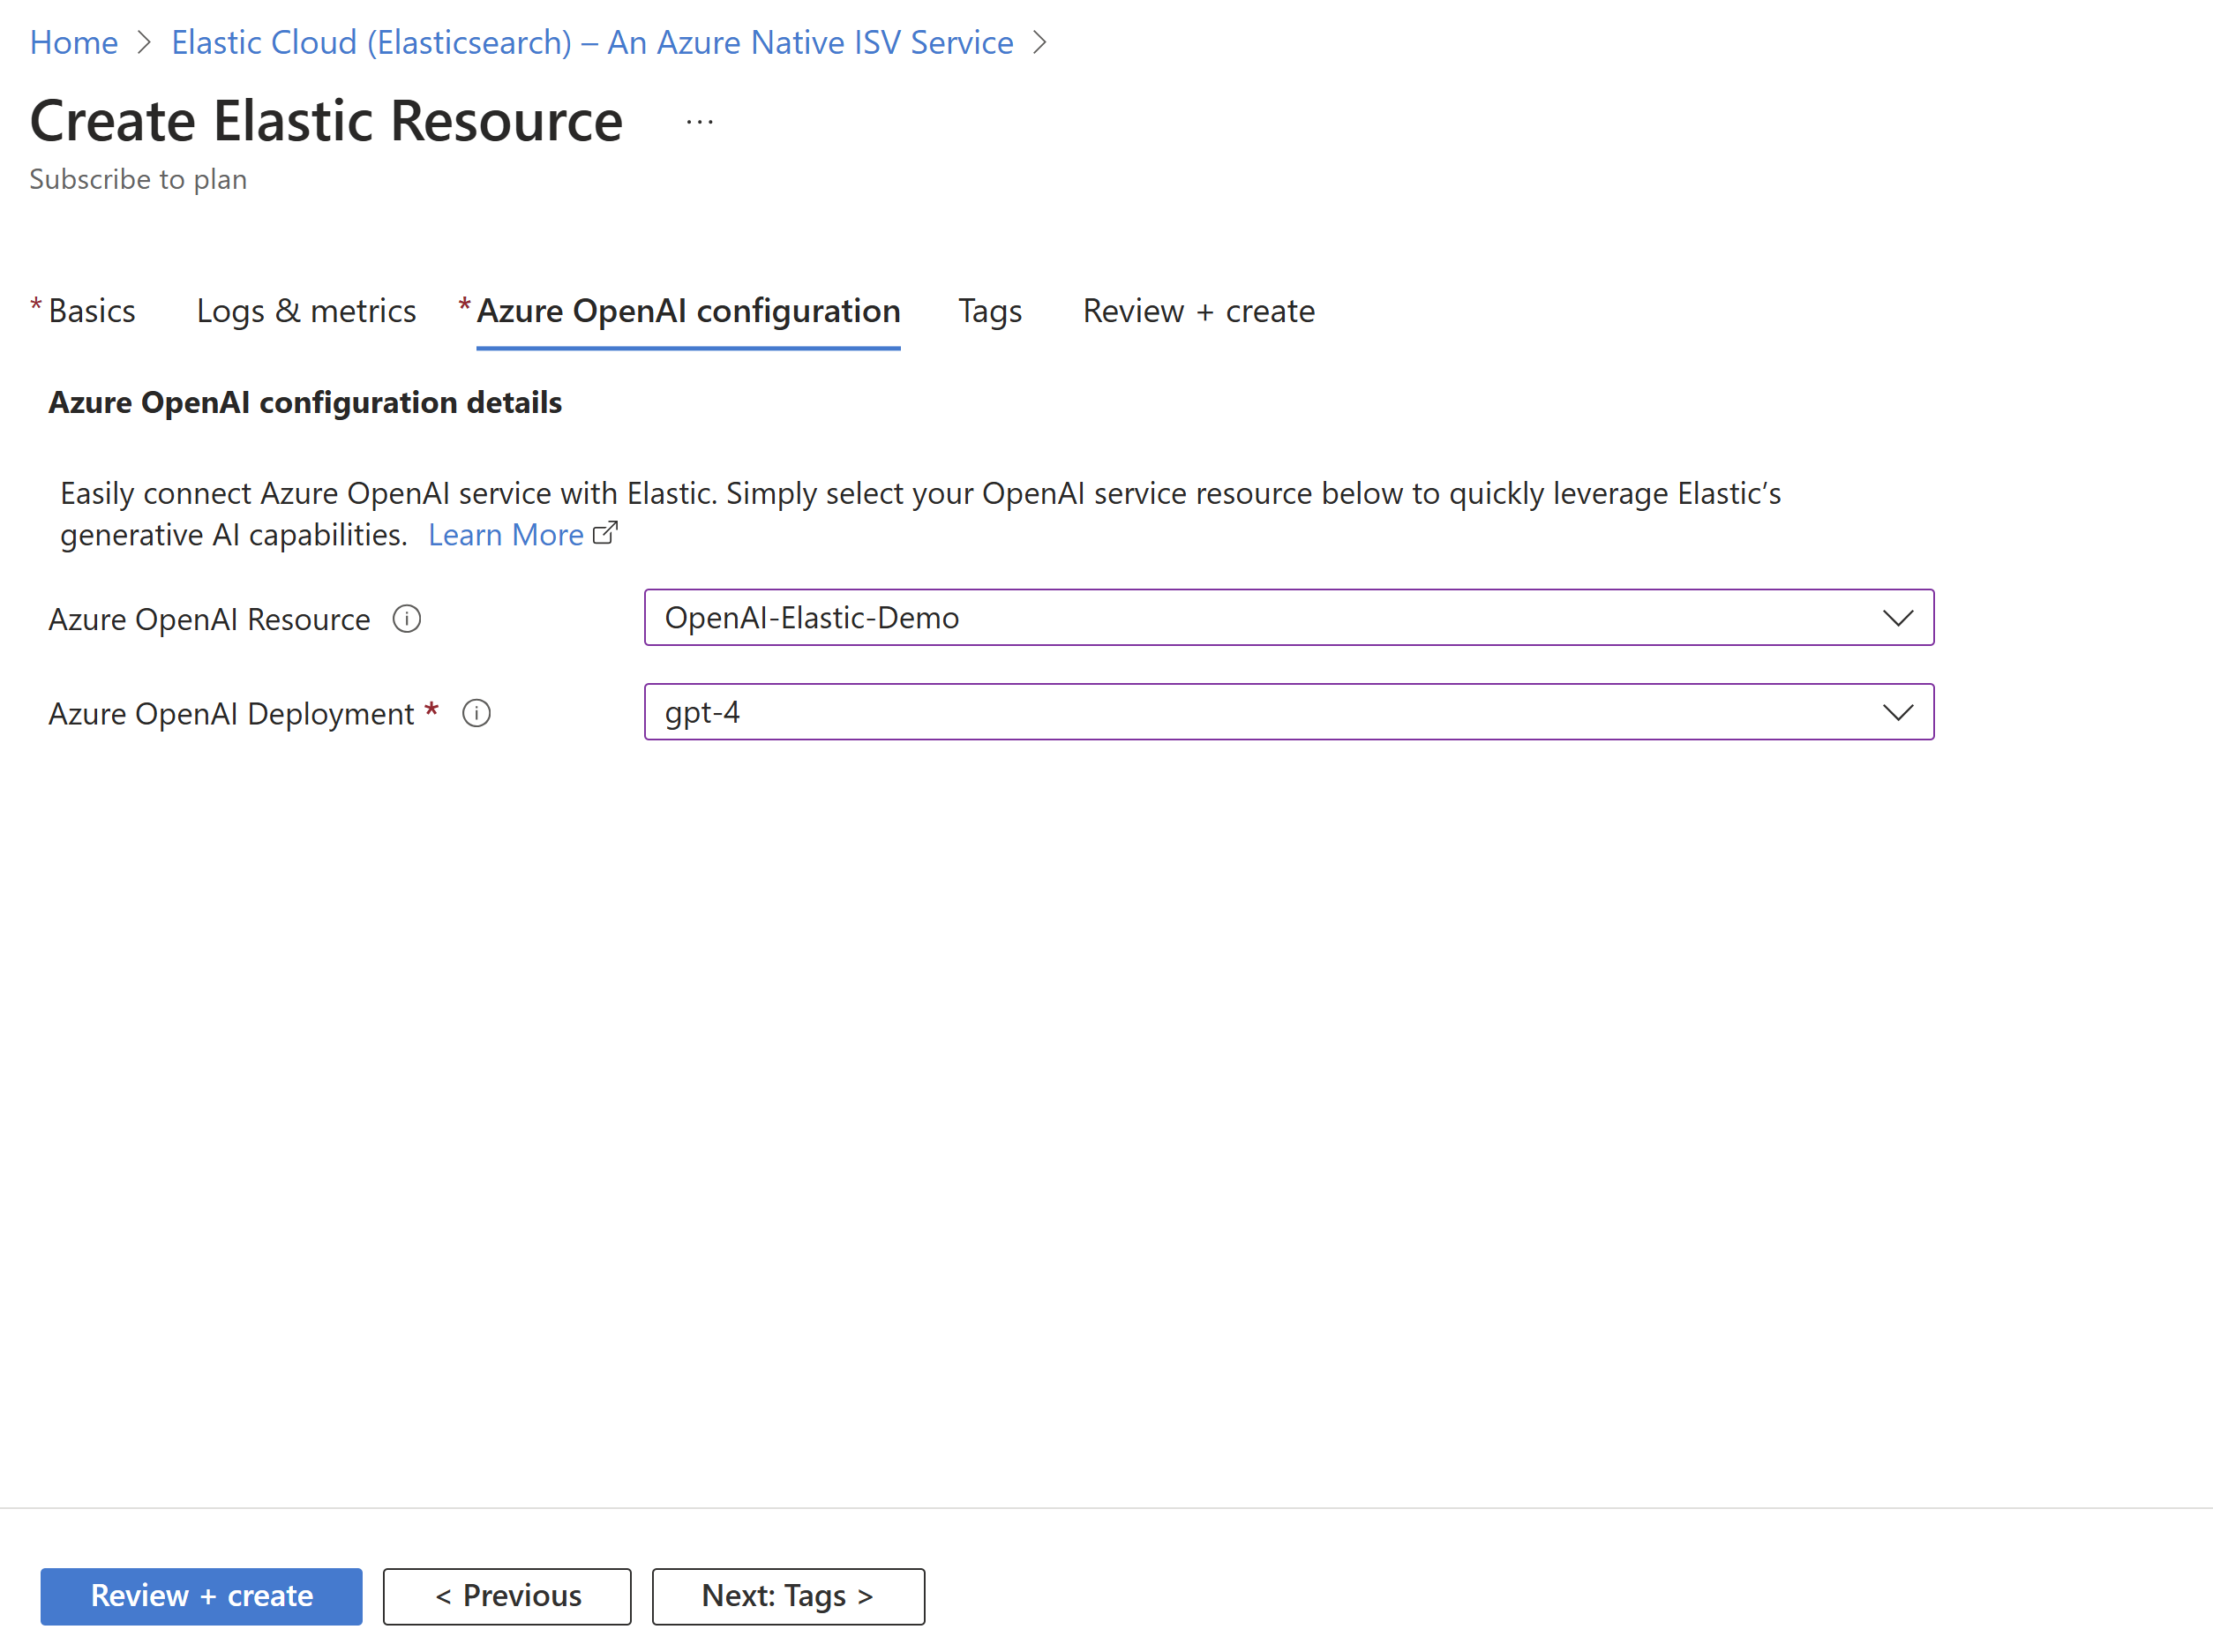Click the Next: Tags navigation button
The height and width of the screenshot is (1652, 2213).
pyautogui.click(x=782, y=1593)
